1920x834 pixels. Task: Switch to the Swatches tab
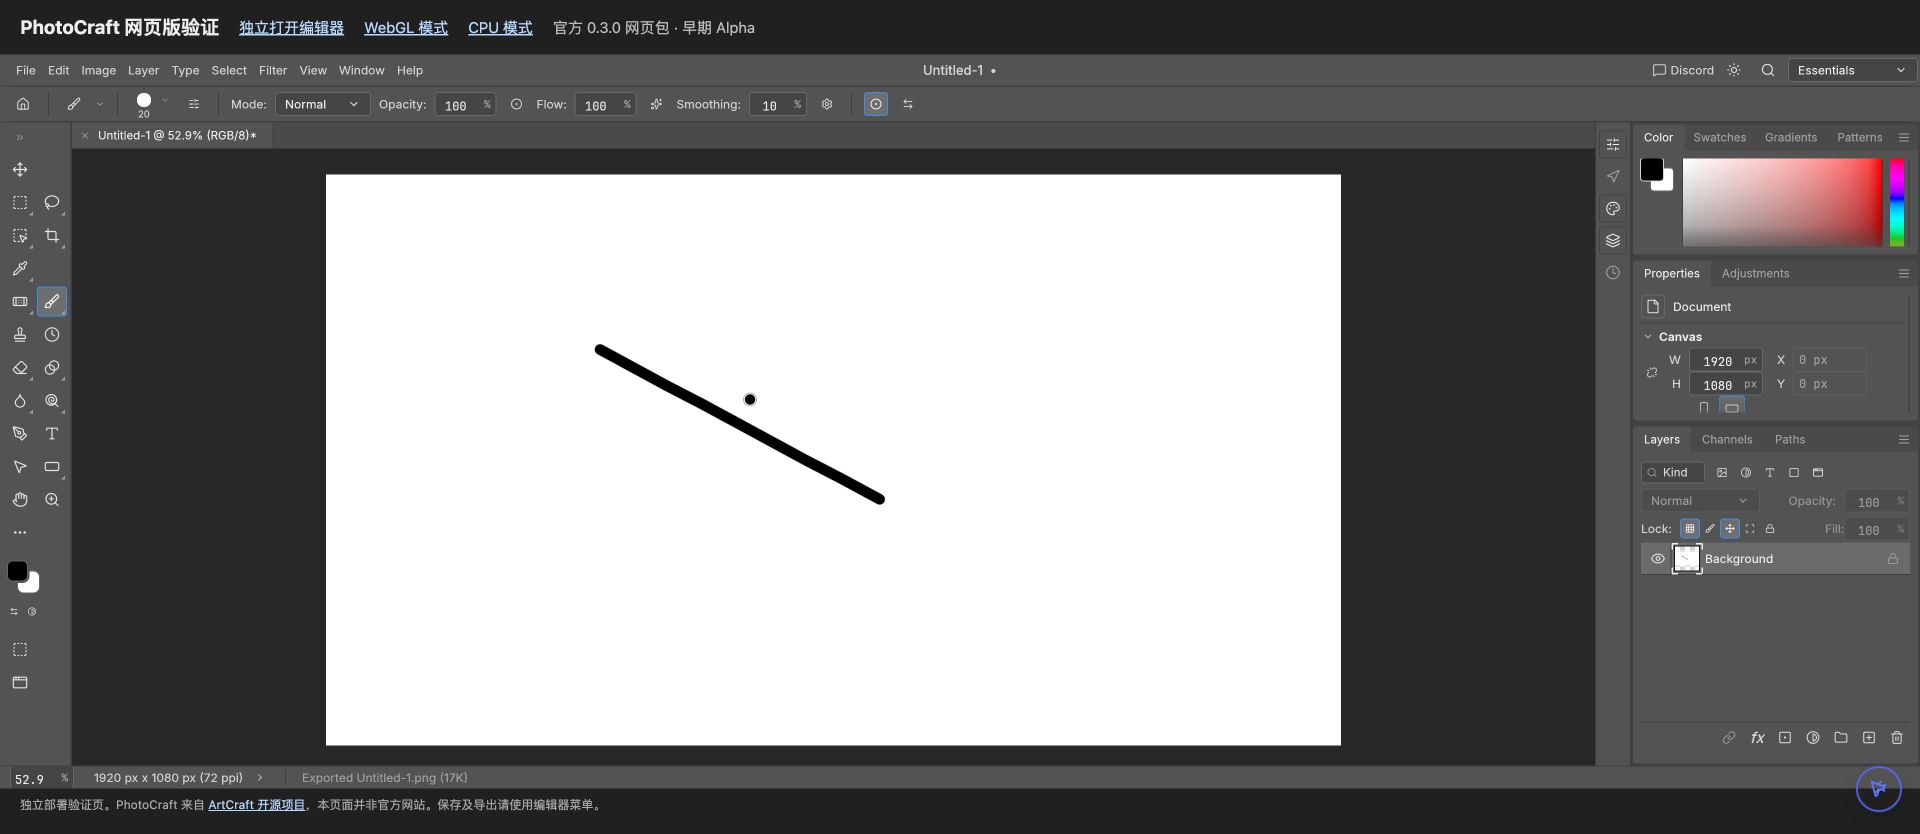pyautogui.click(x=1719, y=137)
